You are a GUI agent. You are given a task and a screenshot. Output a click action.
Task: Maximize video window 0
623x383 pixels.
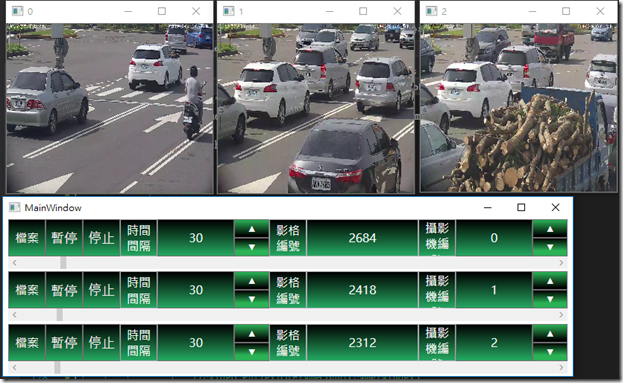tap(162, 11)
